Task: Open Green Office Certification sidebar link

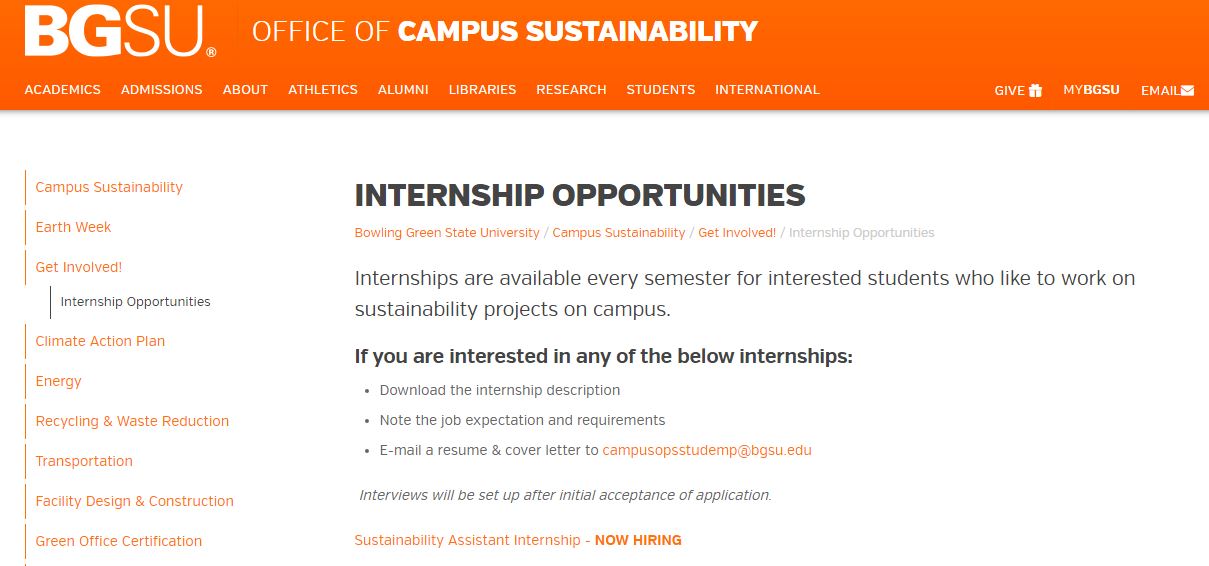Action: point(118,541)
